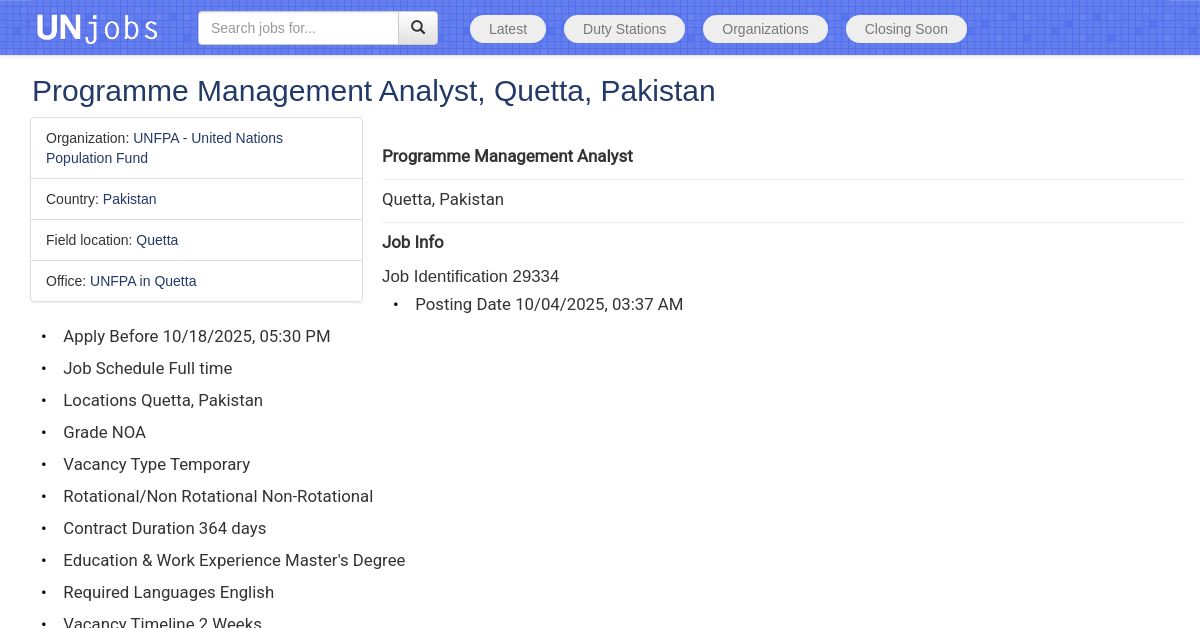Click the Apply Before 10/18/2025 line
The height and width of the screenshot is (628, 1200).
196,336
